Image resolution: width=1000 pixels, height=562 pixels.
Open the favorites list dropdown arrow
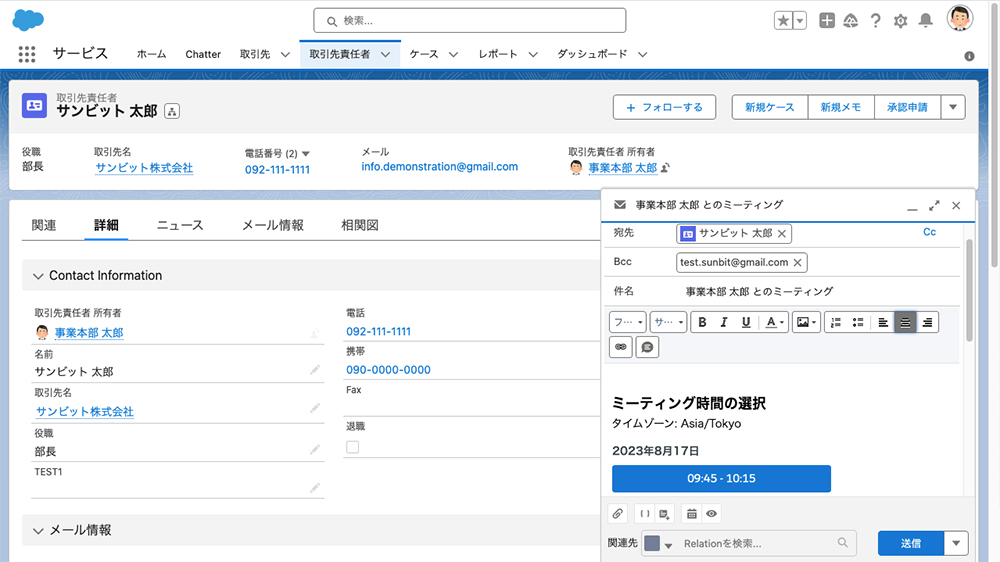pyautogui.click(x=800, y=20)
